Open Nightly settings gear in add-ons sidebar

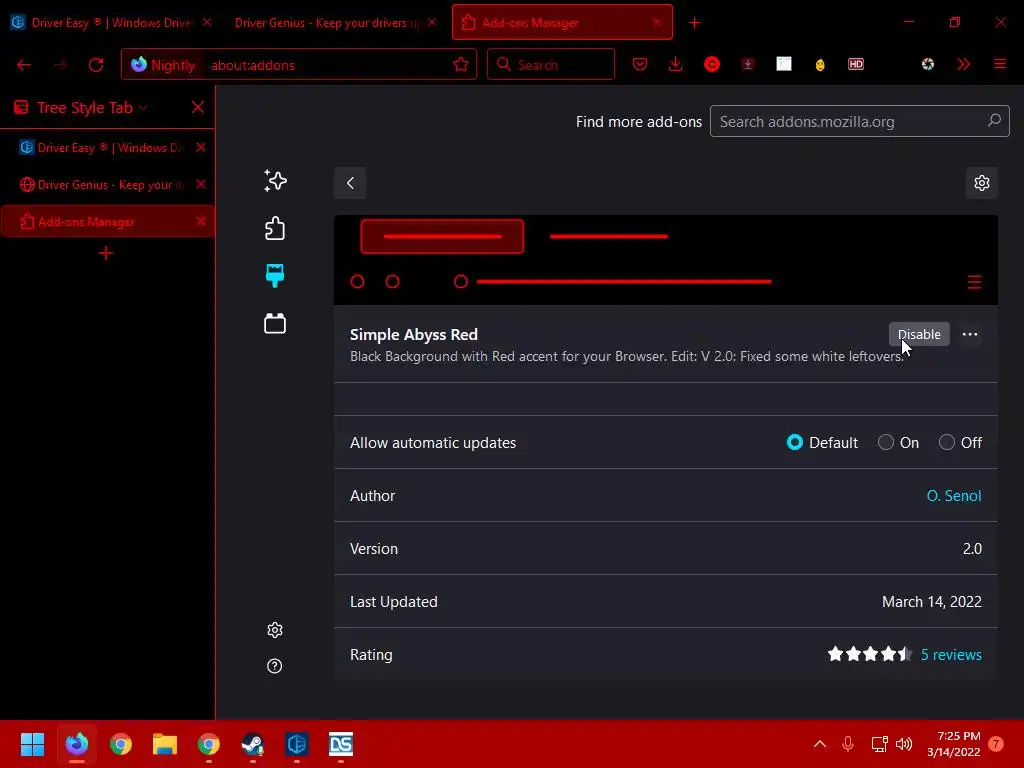point(275,630)
